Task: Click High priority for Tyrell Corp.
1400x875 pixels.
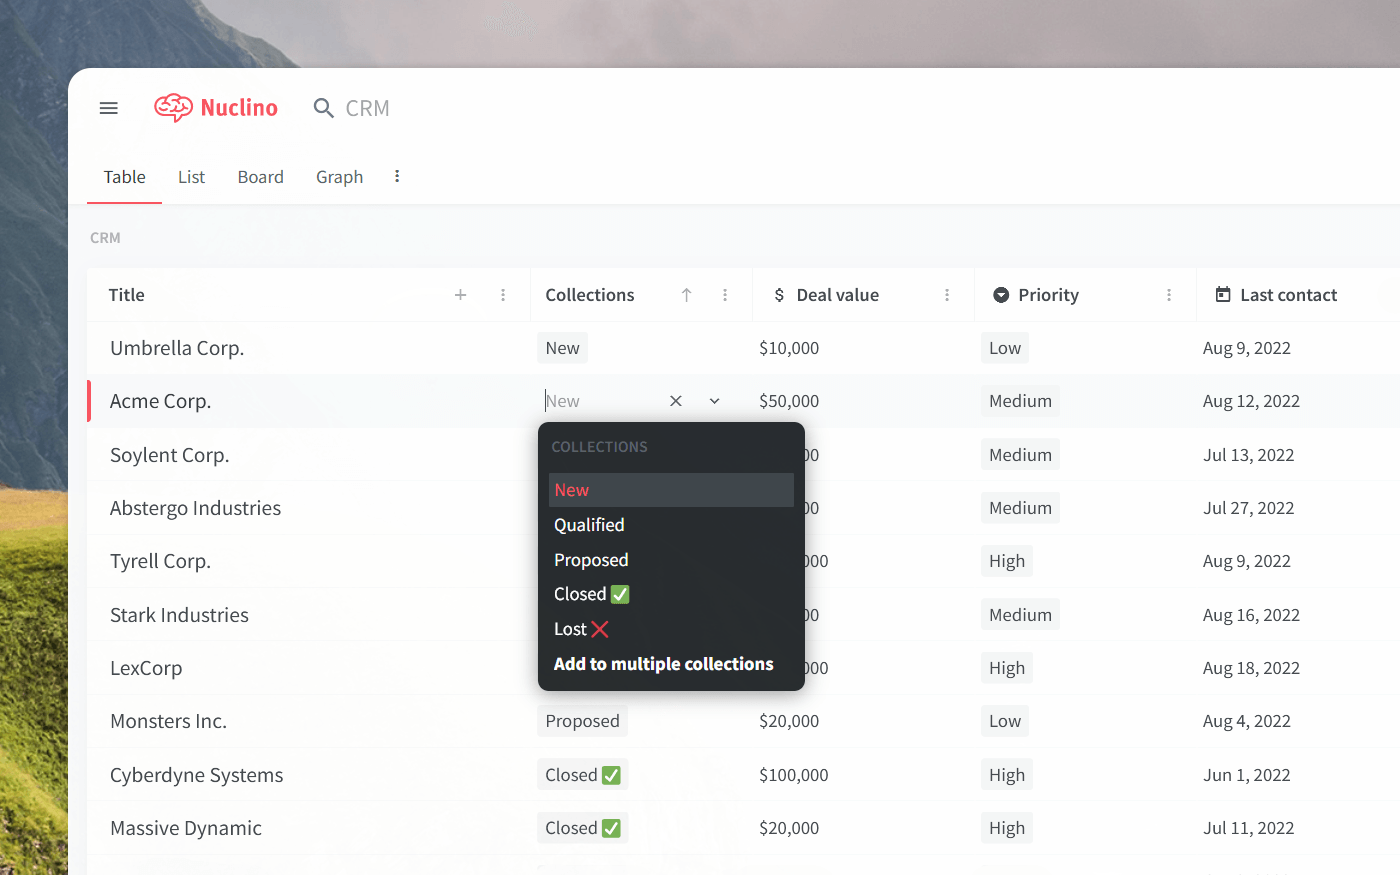Action: tap(1007, 561)
